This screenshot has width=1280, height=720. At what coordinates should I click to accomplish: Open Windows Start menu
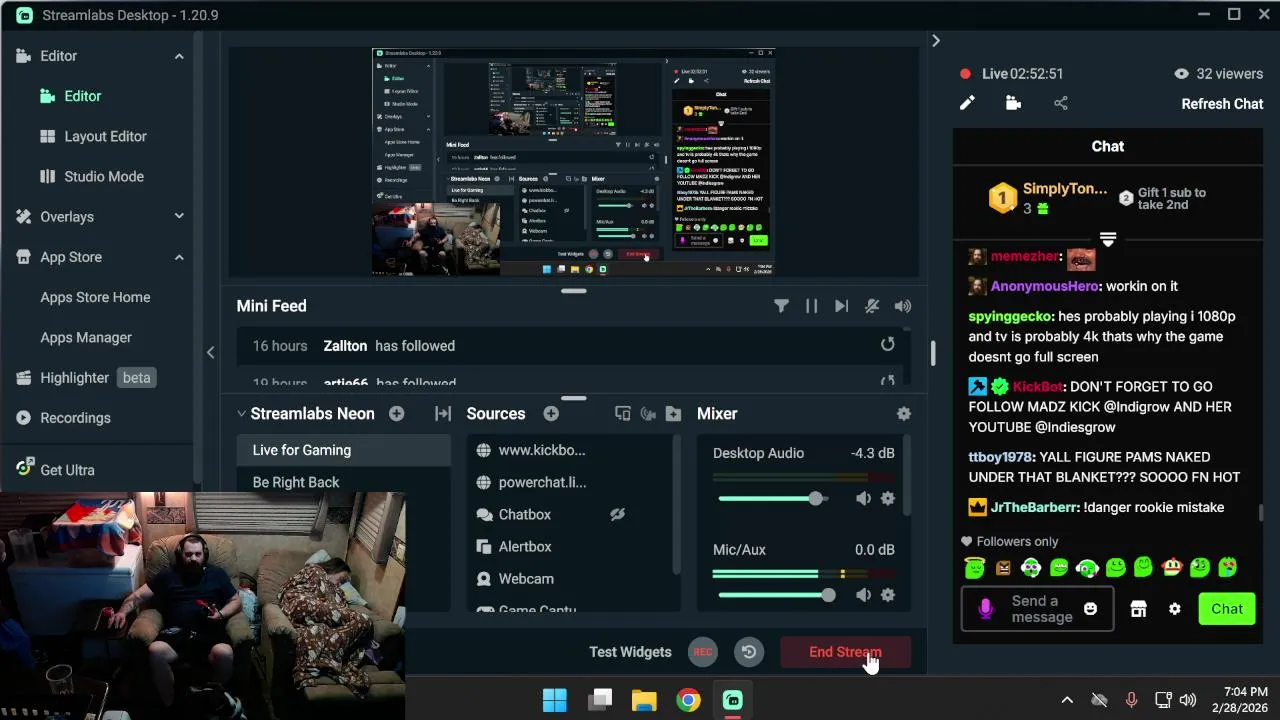click(555, 700)
